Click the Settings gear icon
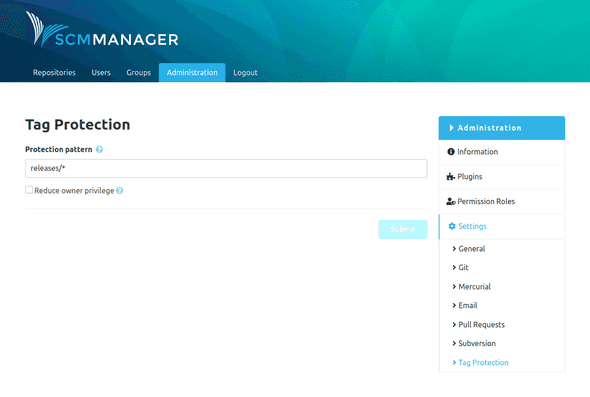 pyautogui.click(x=452, y=226)
